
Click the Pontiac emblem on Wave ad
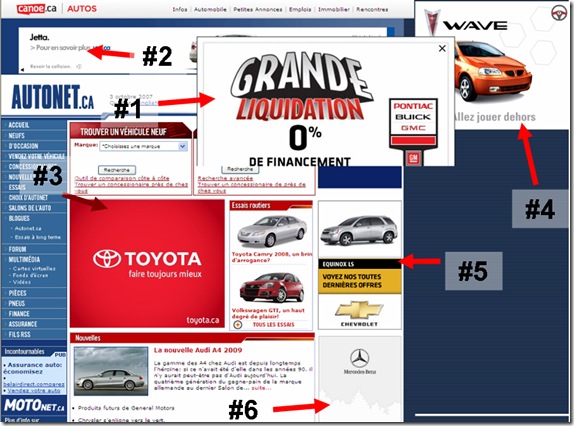[432, 22]
